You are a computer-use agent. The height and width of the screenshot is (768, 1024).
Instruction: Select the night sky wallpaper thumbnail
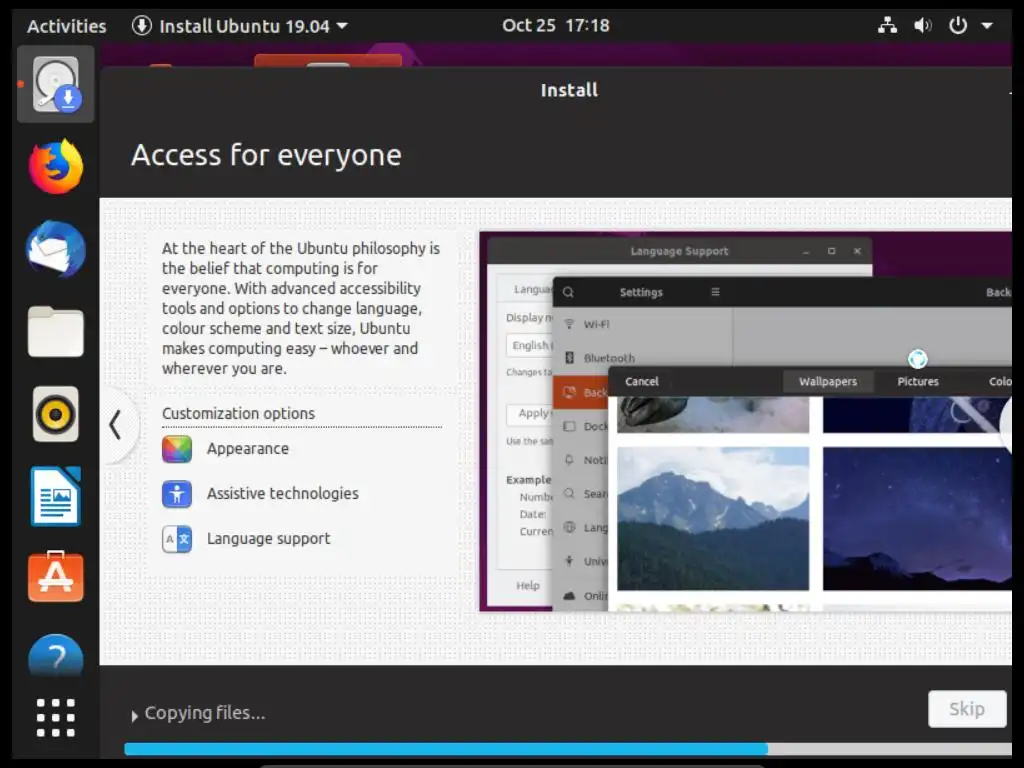(x=918, y=519)
